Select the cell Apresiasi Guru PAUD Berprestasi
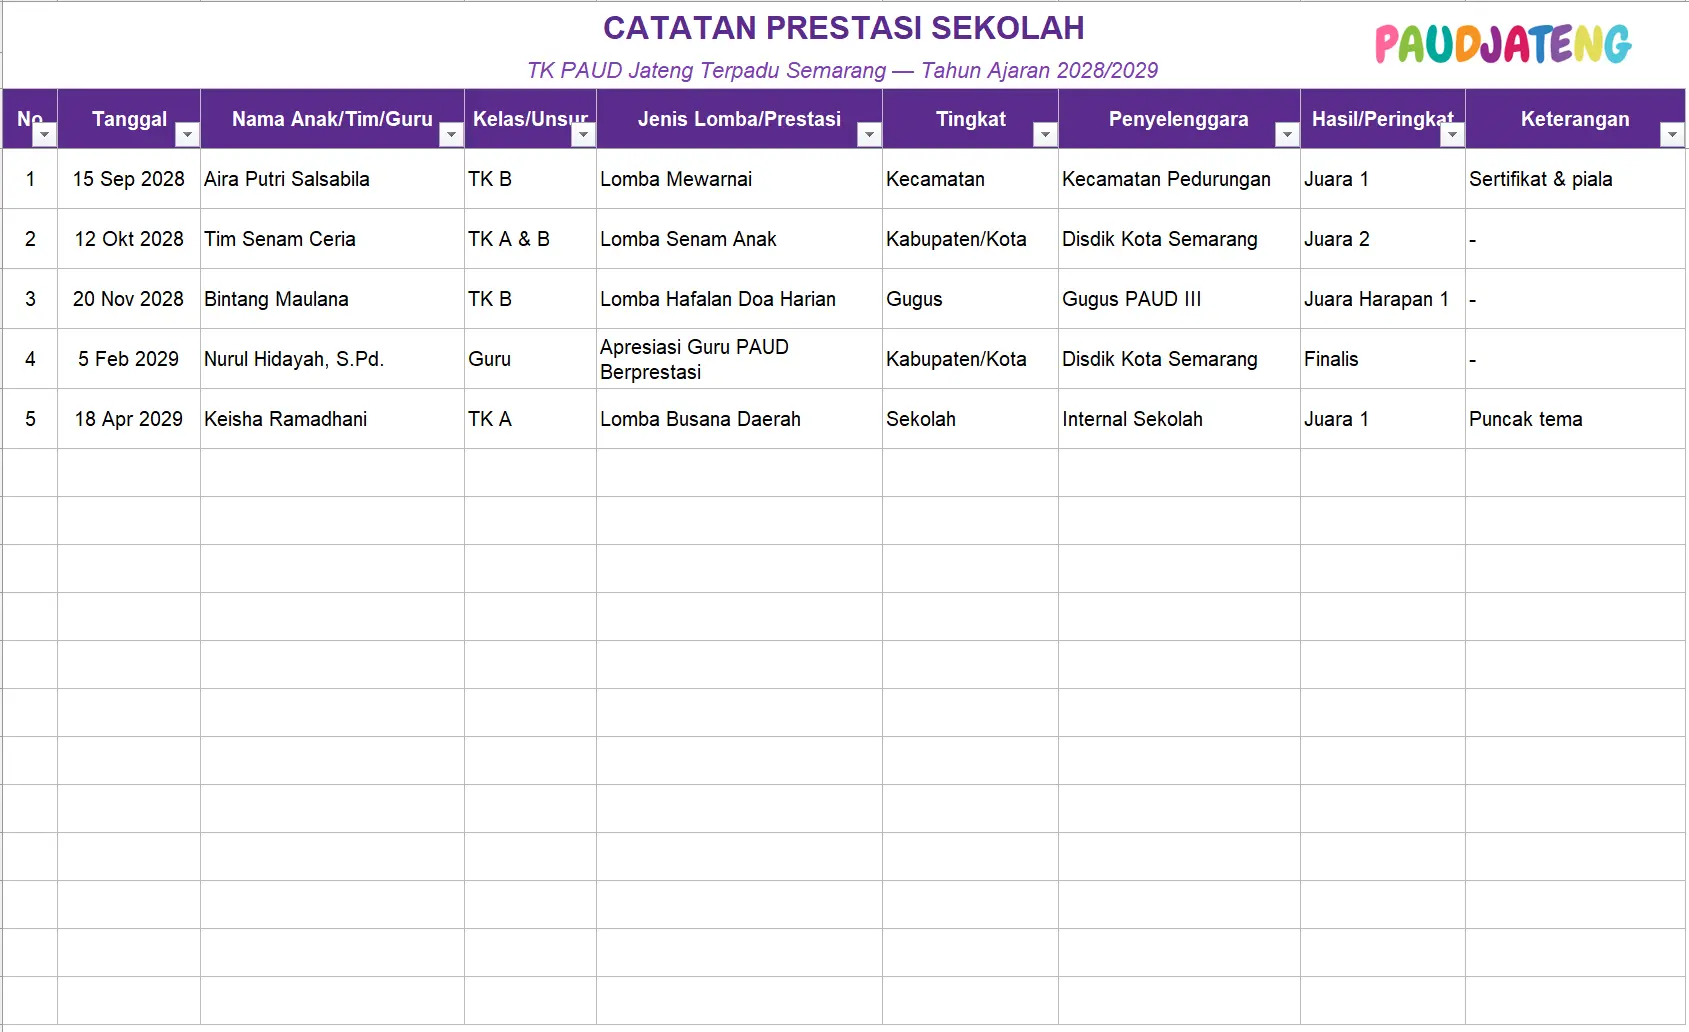 coord(739,359)
